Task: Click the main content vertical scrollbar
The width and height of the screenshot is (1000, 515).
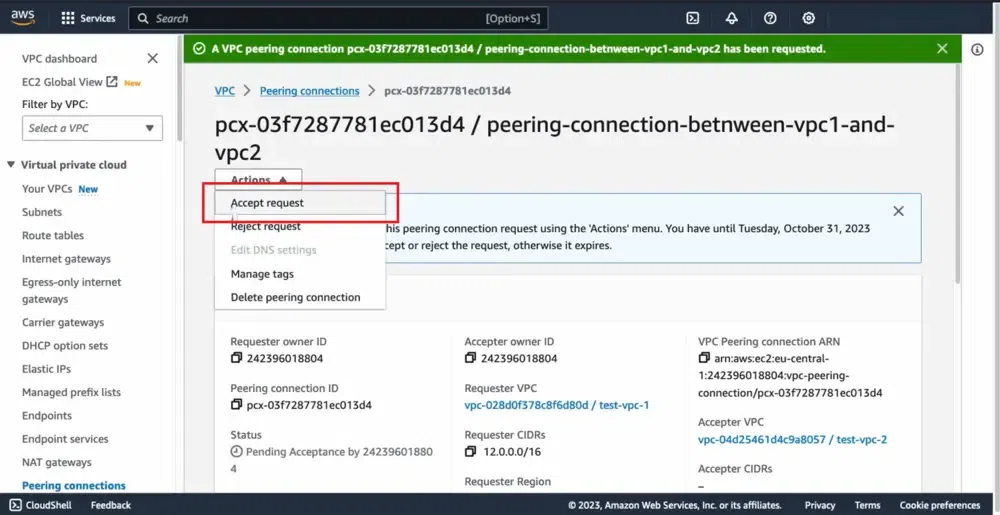Action: [x=958, y=172]
